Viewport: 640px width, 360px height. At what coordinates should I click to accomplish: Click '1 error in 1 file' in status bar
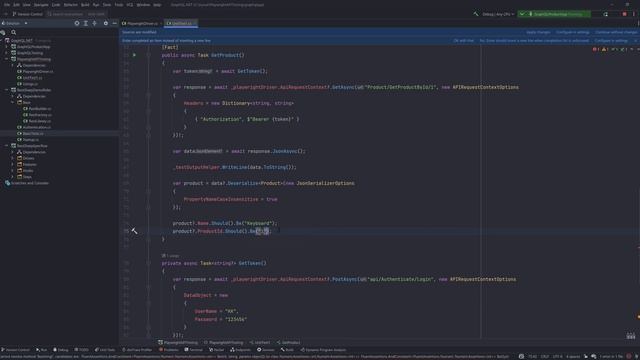[611, 356]
